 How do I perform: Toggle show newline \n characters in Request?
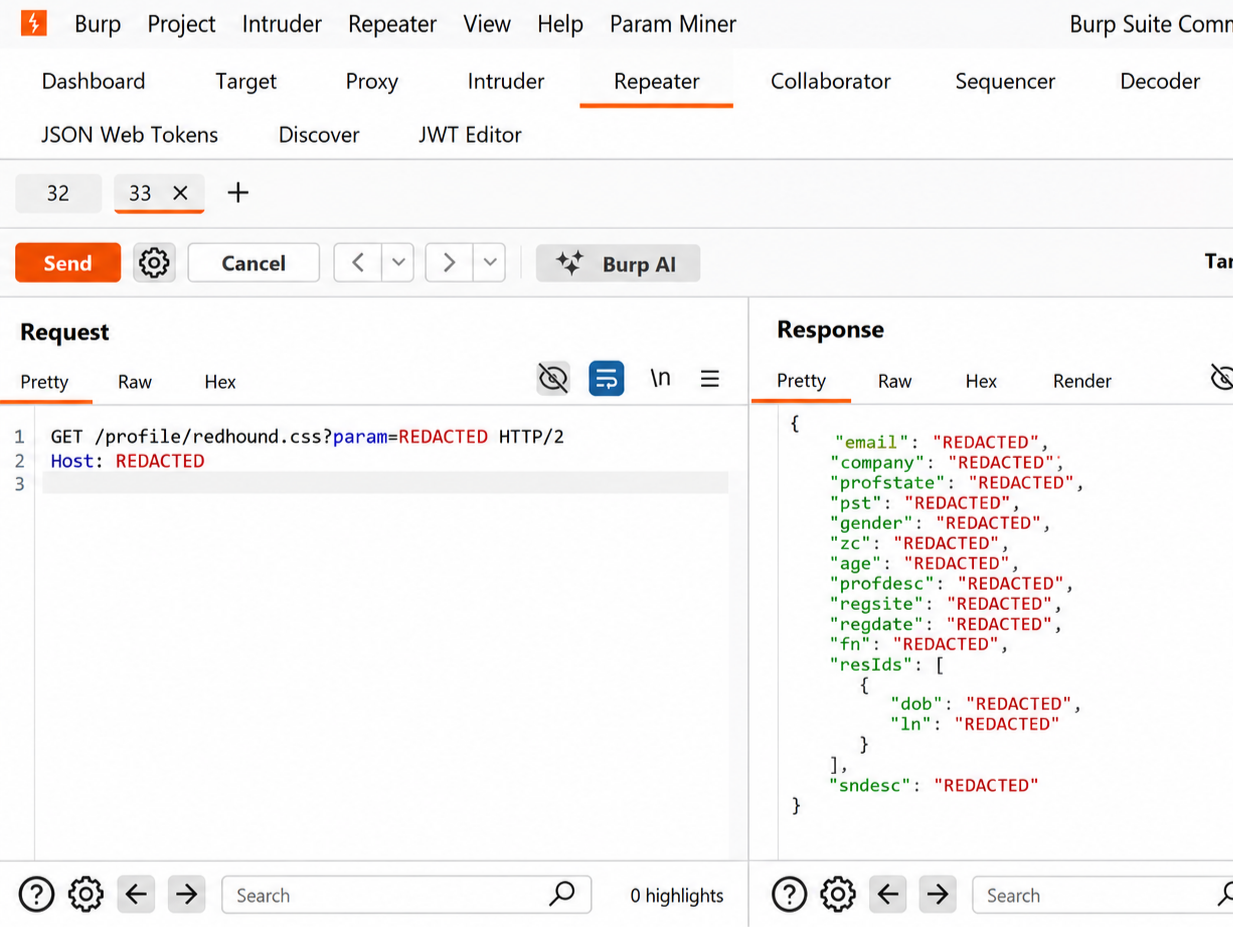660,378
